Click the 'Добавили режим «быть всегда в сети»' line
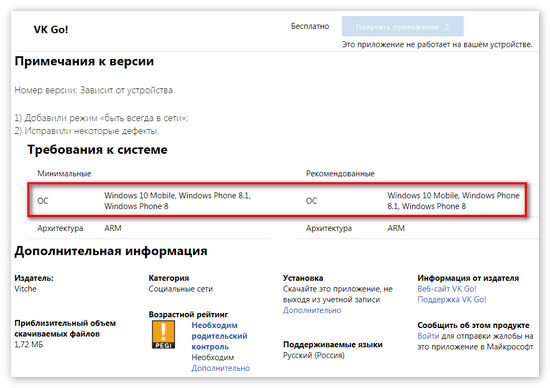Screen dimensions: 550x388 coord(101,118)
